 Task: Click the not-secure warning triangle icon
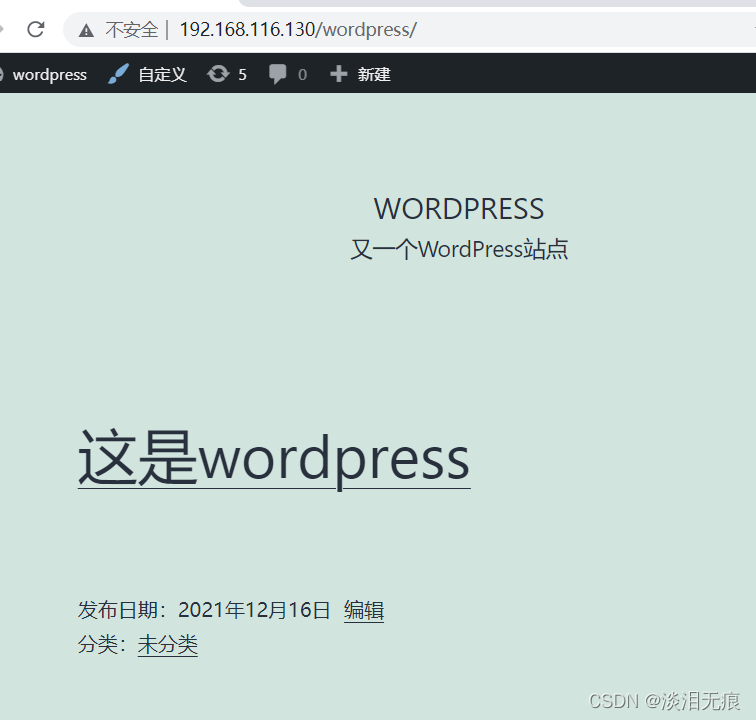pyautogui.click(x=86, y=30)
